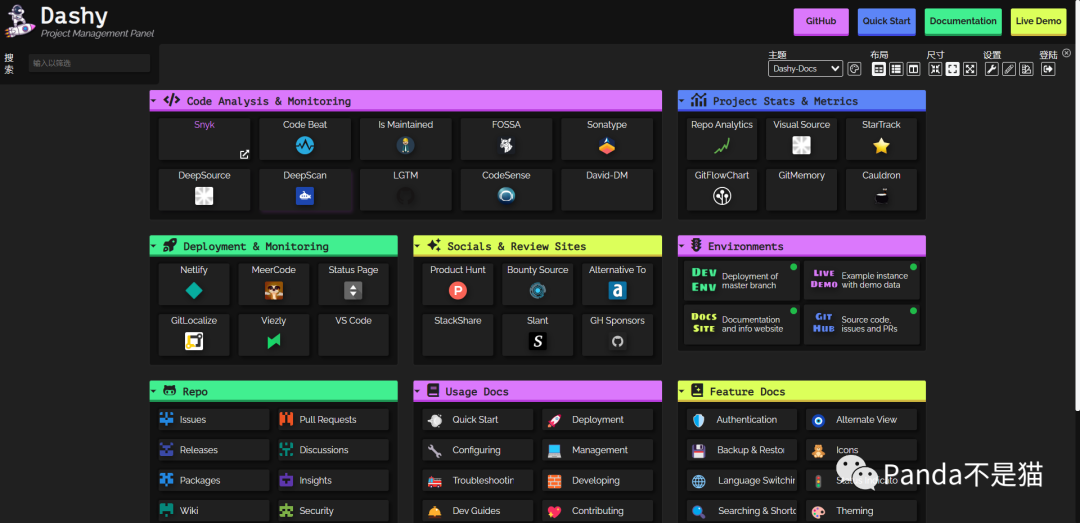Set item size to large

tap(970, 69)
